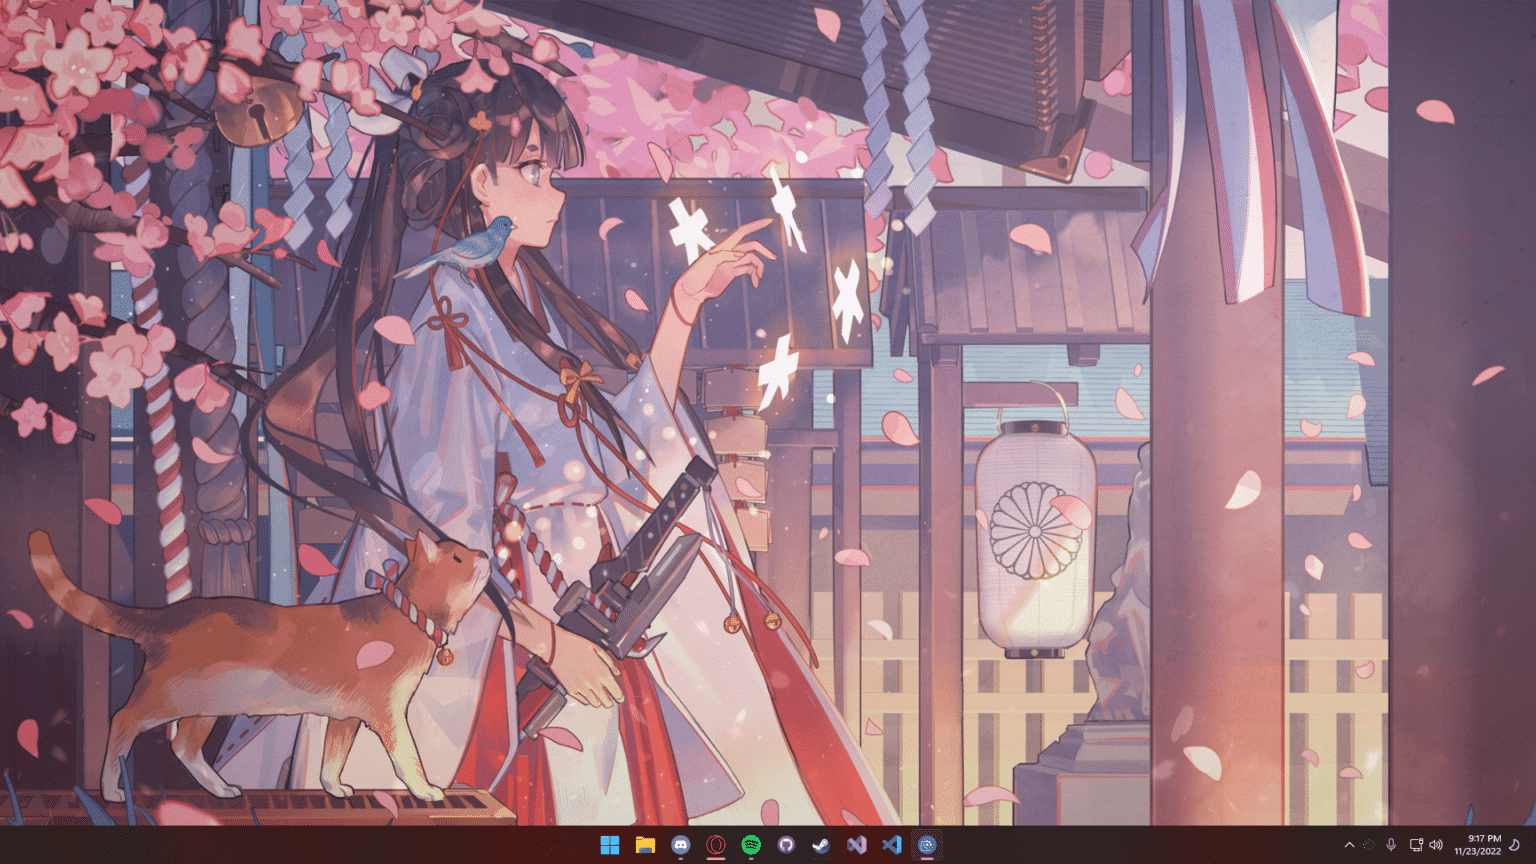Open the quick settings panel via the speaker icon
The width and height of the screenshot is (1536, 864).
(x=1437, y=845)
